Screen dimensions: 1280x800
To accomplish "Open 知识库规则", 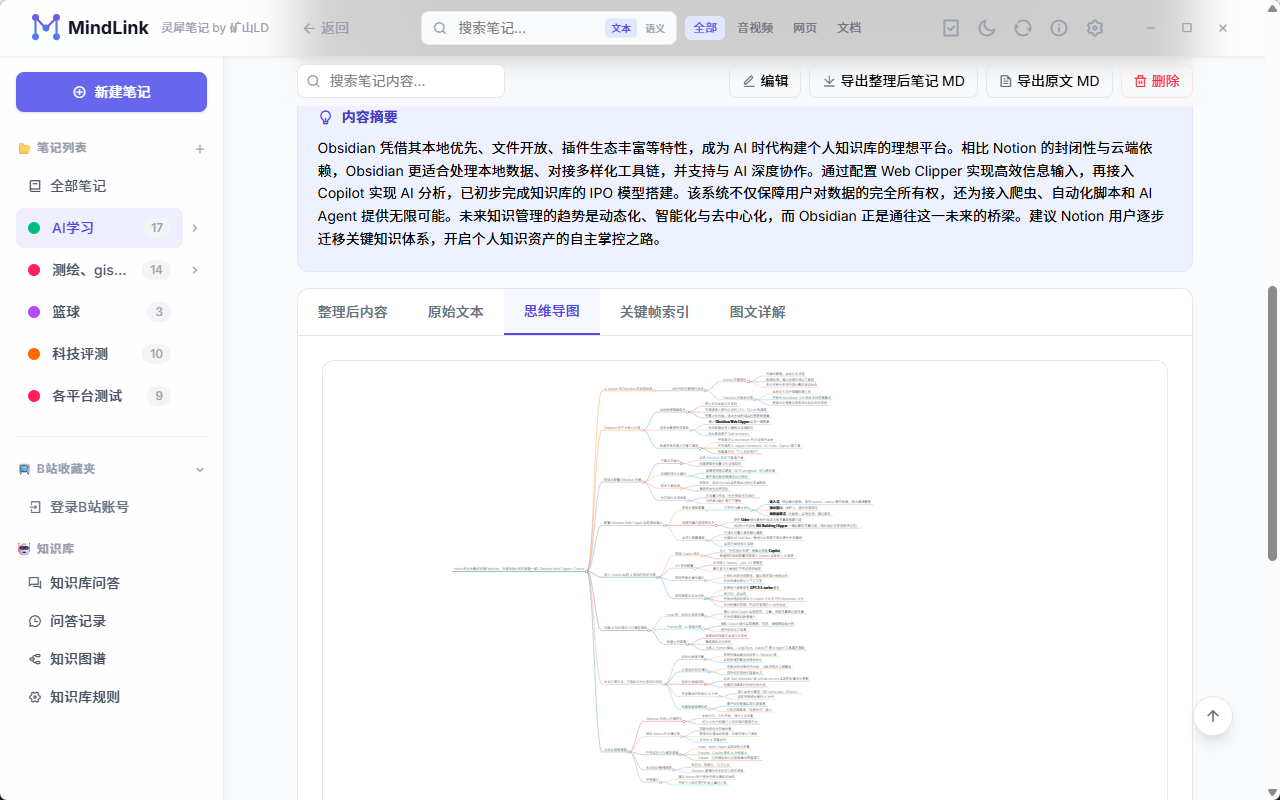I will pyautogui.click(x=111, y=697).
